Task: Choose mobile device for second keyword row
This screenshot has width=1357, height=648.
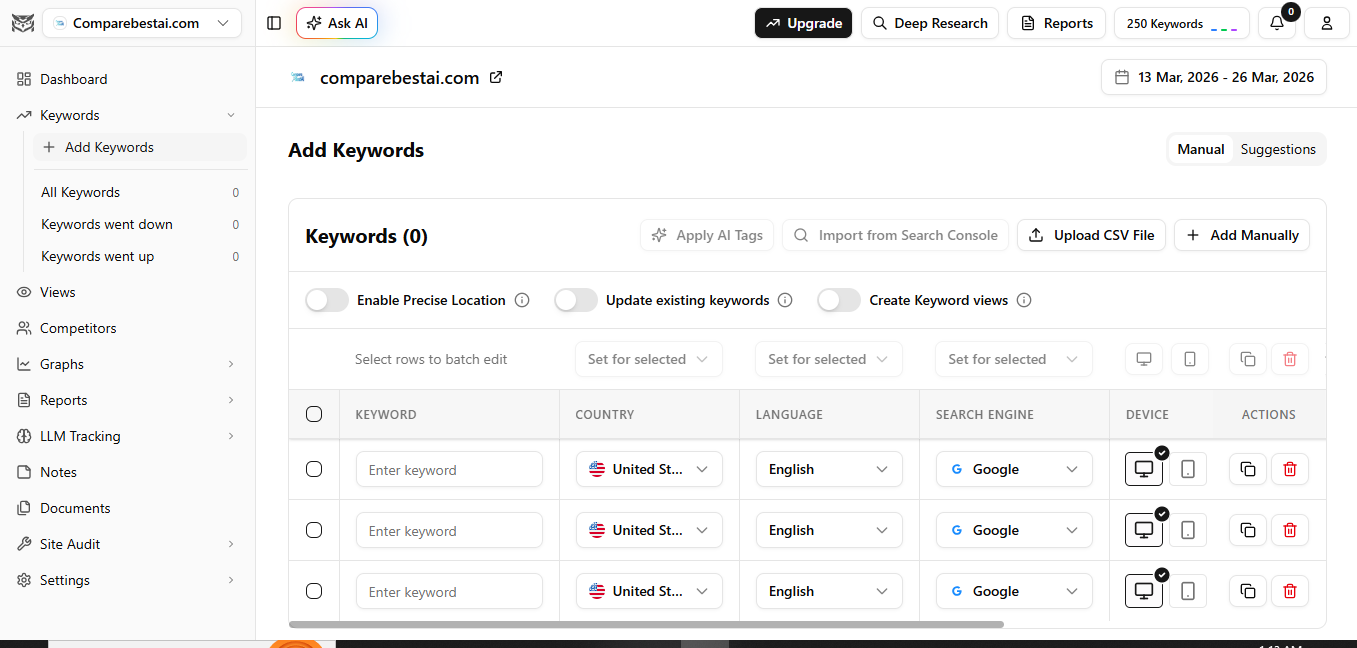Action: click(1188, 530)
